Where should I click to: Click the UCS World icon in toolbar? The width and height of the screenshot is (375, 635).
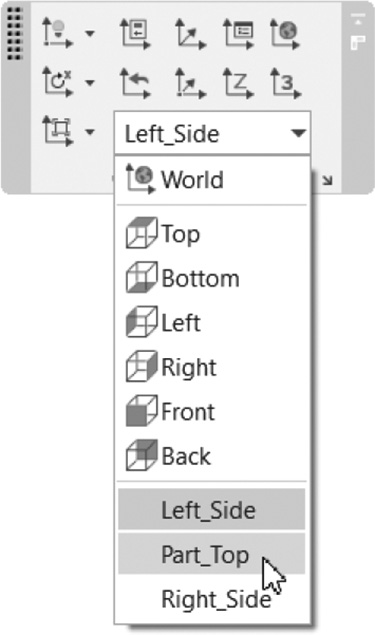click(x=285, y=34)
